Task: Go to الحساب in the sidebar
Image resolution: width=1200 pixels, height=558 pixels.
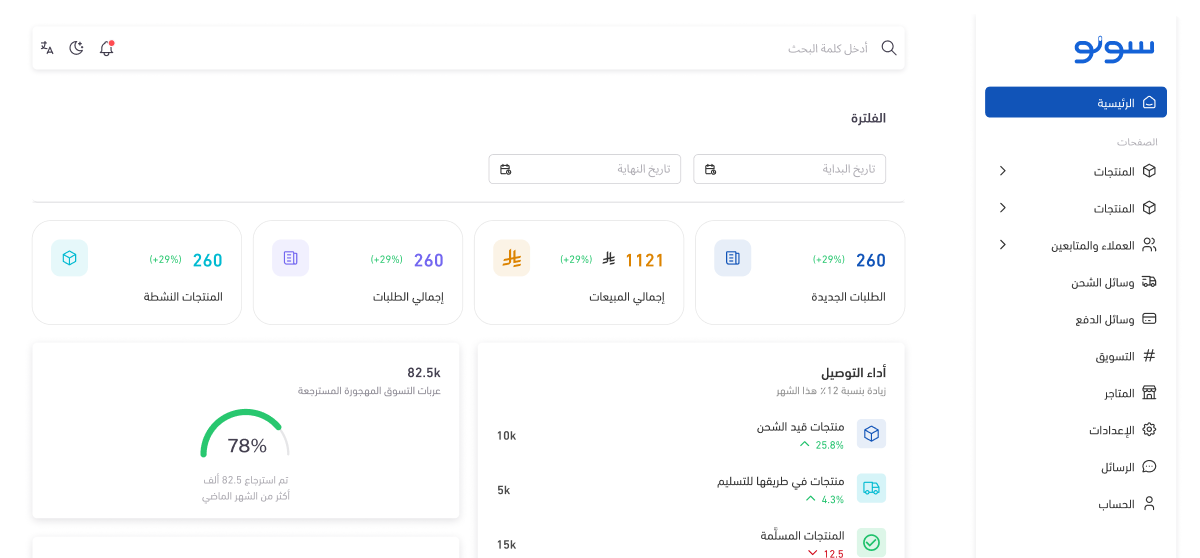Action: point(1117,504)
